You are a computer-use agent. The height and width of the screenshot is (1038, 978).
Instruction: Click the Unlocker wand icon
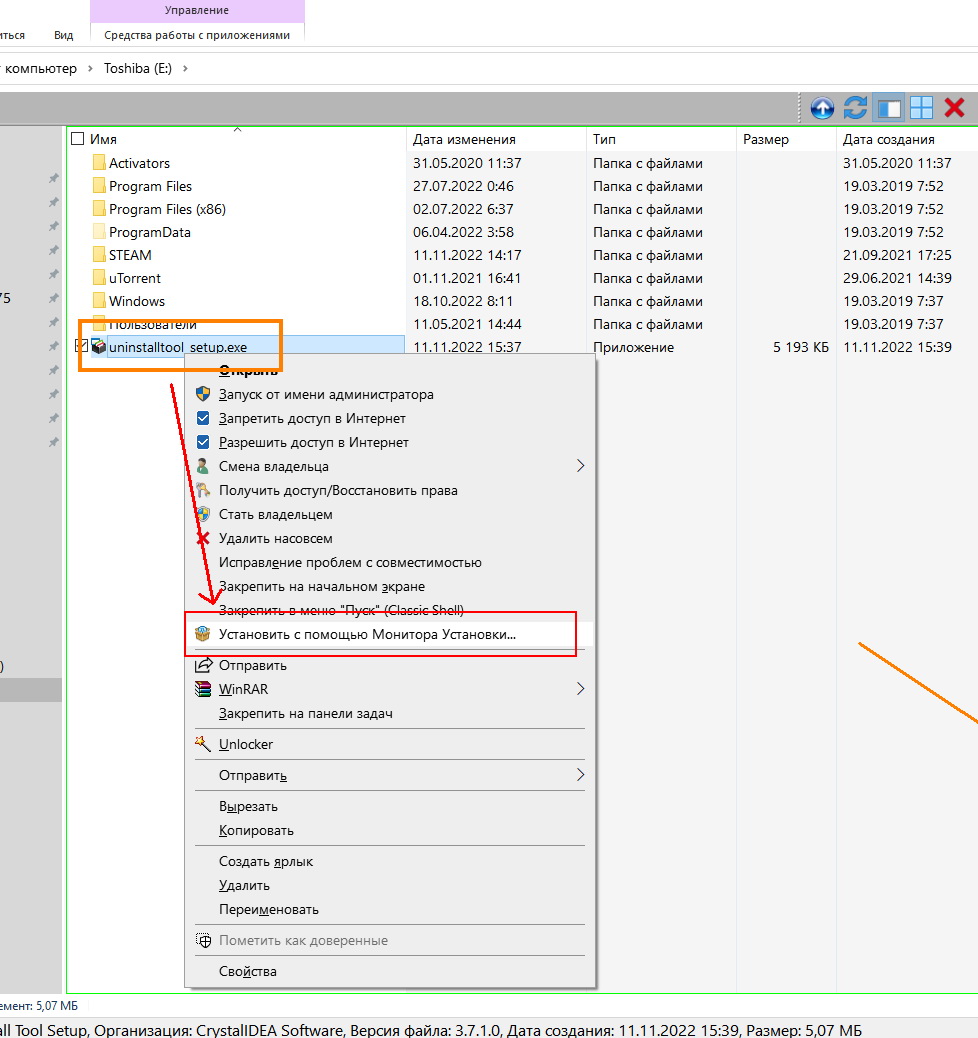pos(203,744)
